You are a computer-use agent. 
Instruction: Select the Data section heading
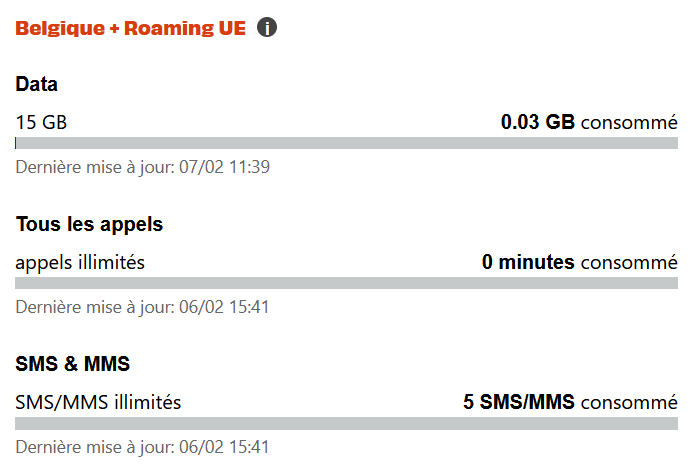[x=37, y=84]
